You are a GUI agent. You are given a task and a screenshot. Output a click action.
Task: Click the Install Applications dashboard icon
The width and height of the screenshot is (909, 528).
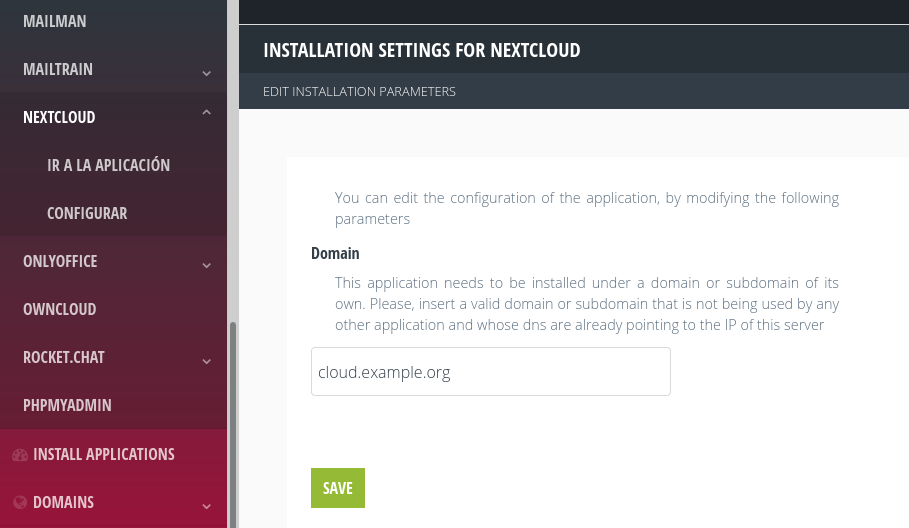point(20,455)
